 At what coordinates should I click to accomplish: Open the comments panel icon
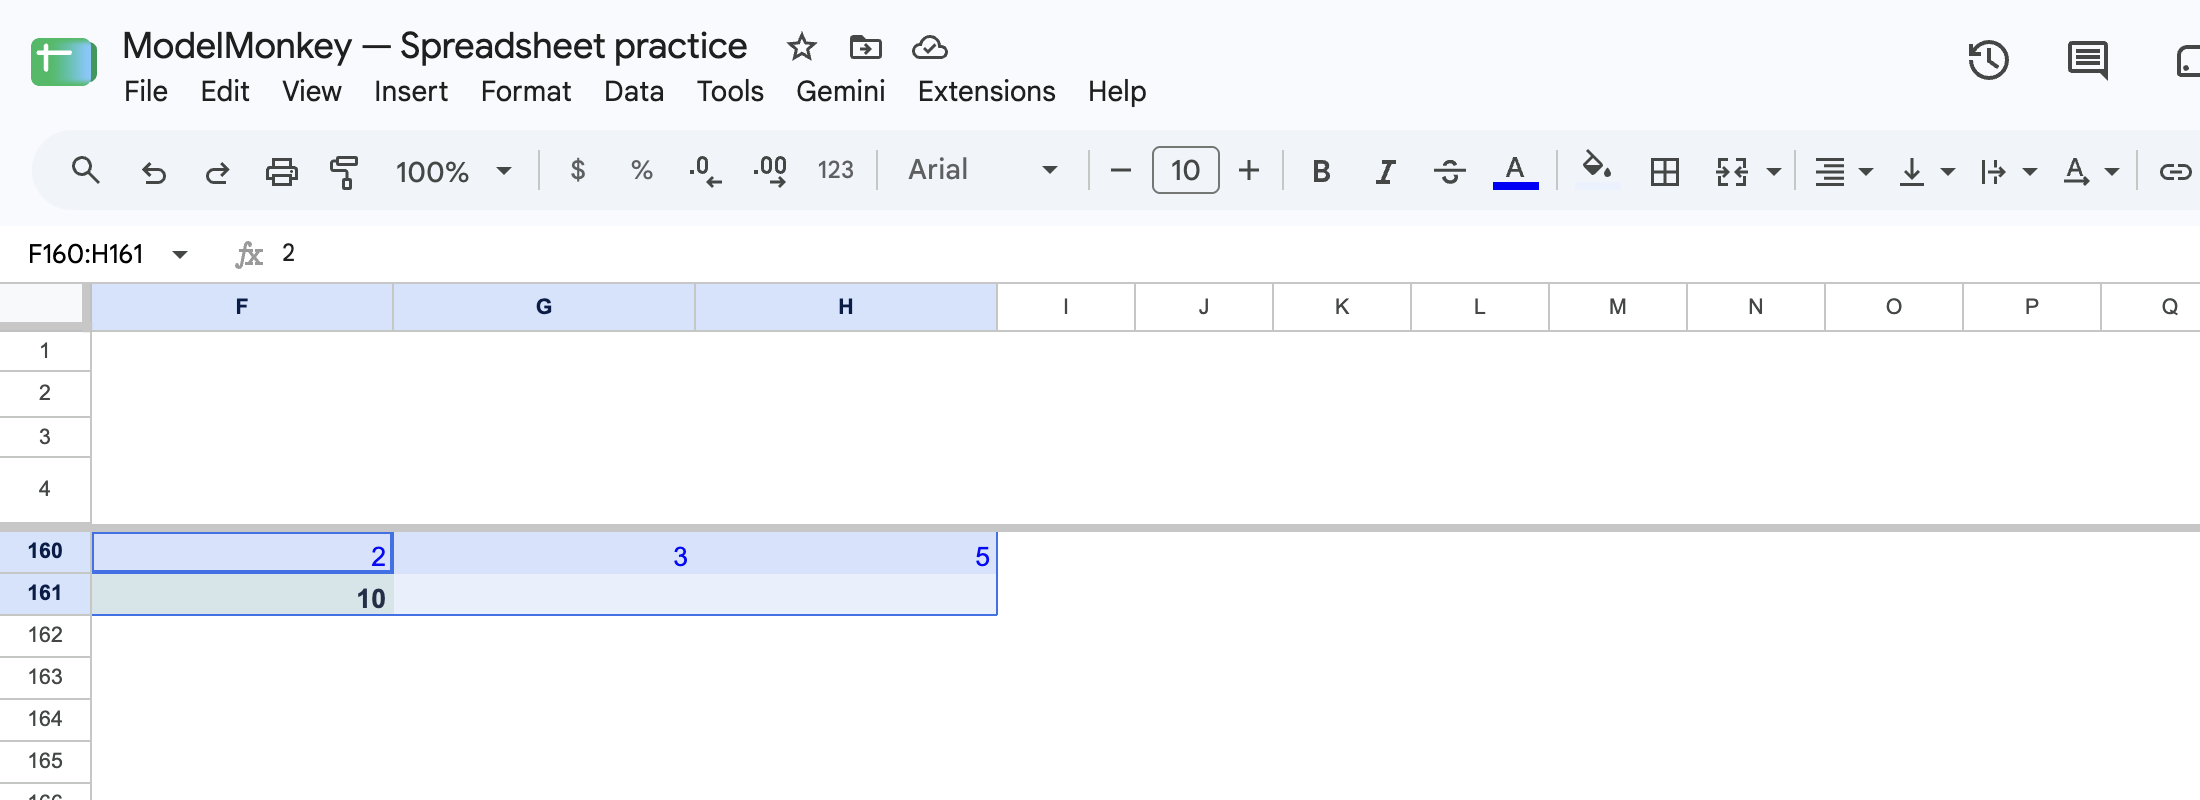(x=2088, y=60)
